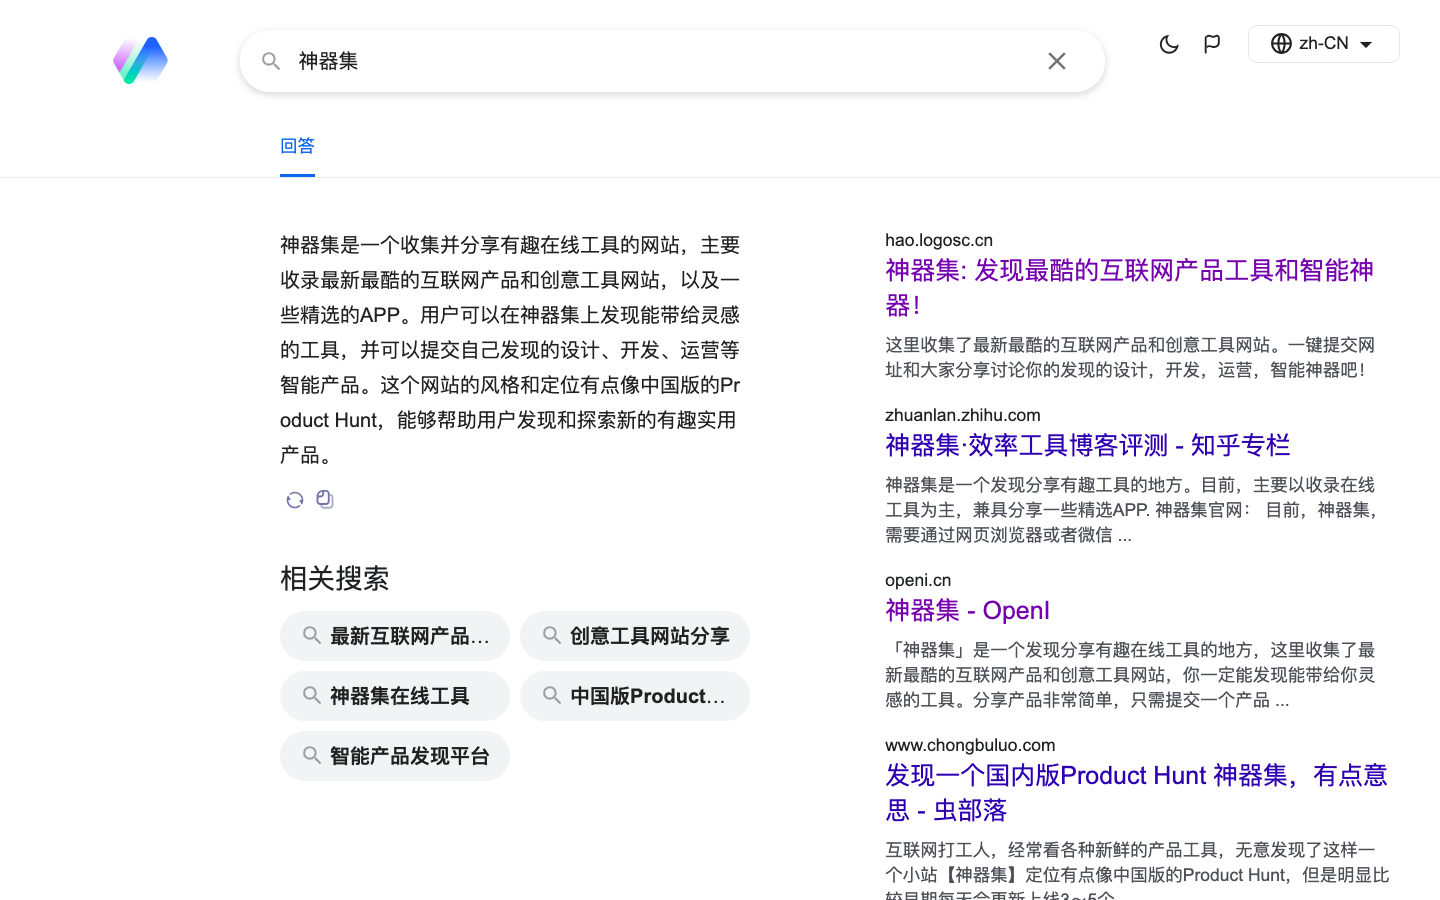
Task: Open the zh-CN language dropdown
Action: tap(1323, 44)
